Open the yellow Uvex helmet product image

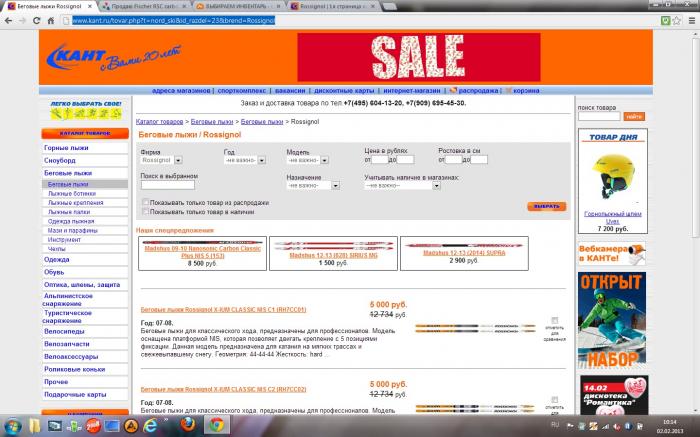point(613,177)
